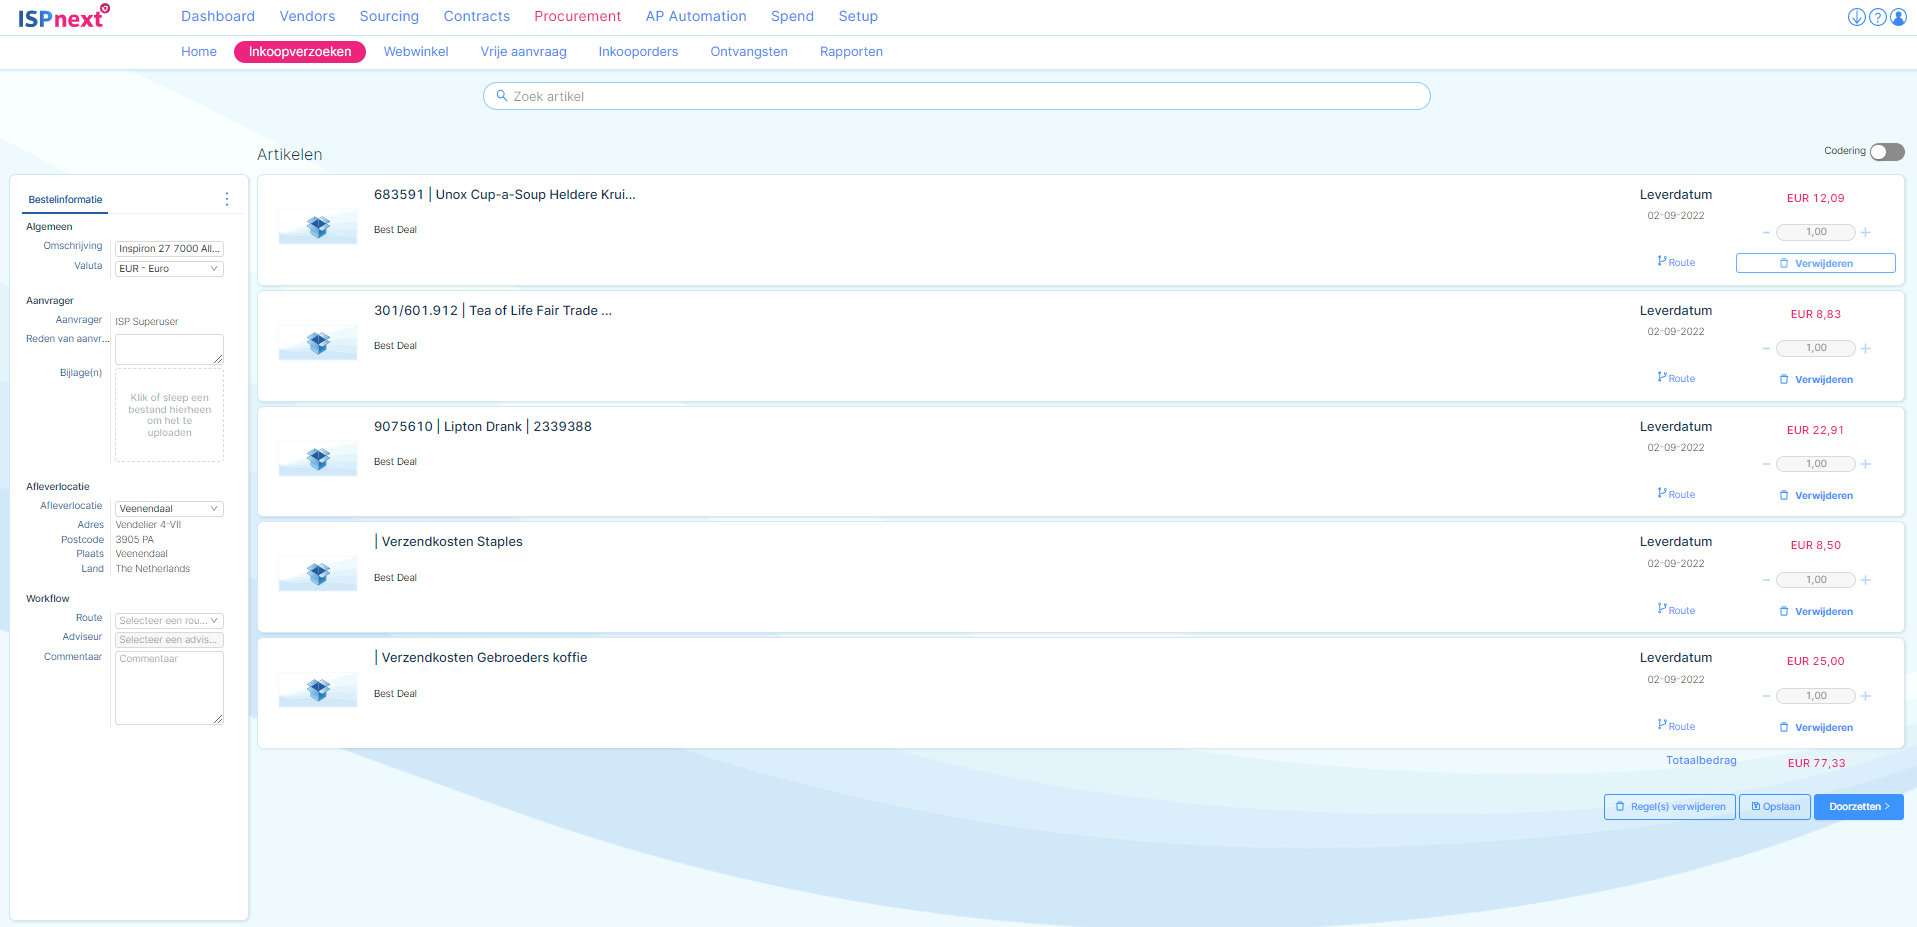This screenshot has width=1917, height=927.
Task: Remove the Lipton Drank line
Action: (1816, 495)
